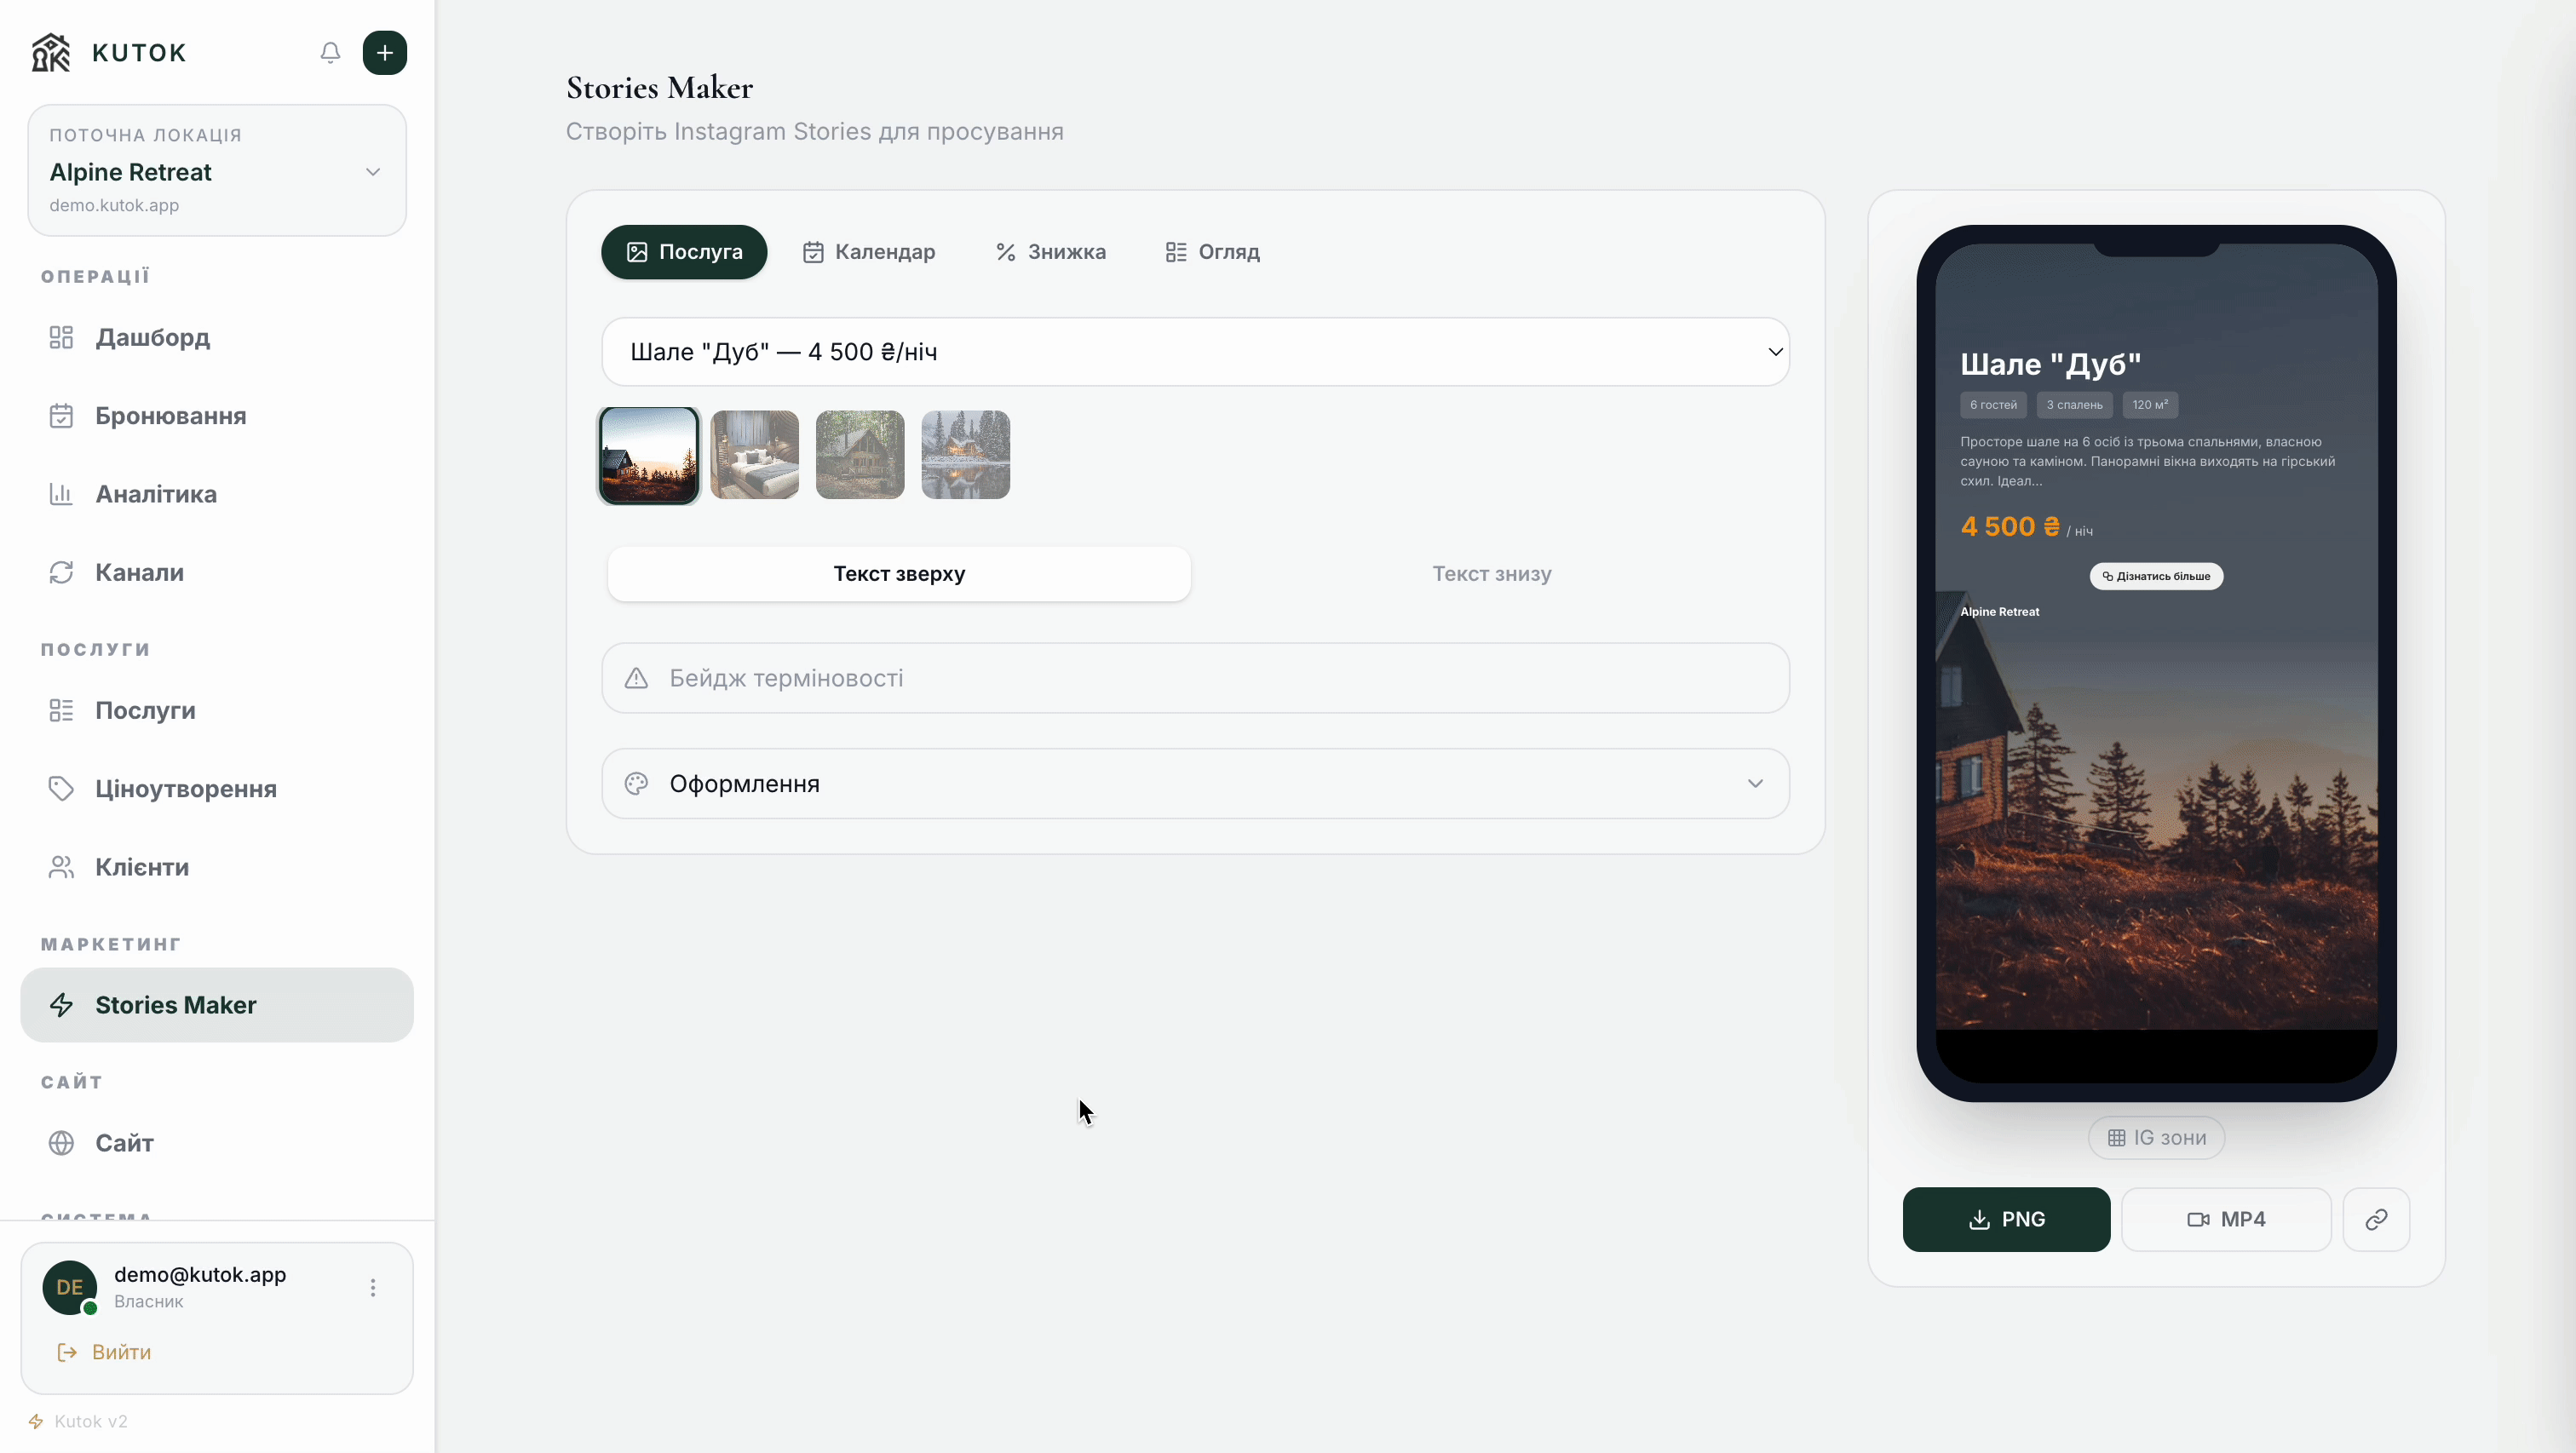Click Клієнти people icon
The image size is (2576, 1453).
(61, 867)
